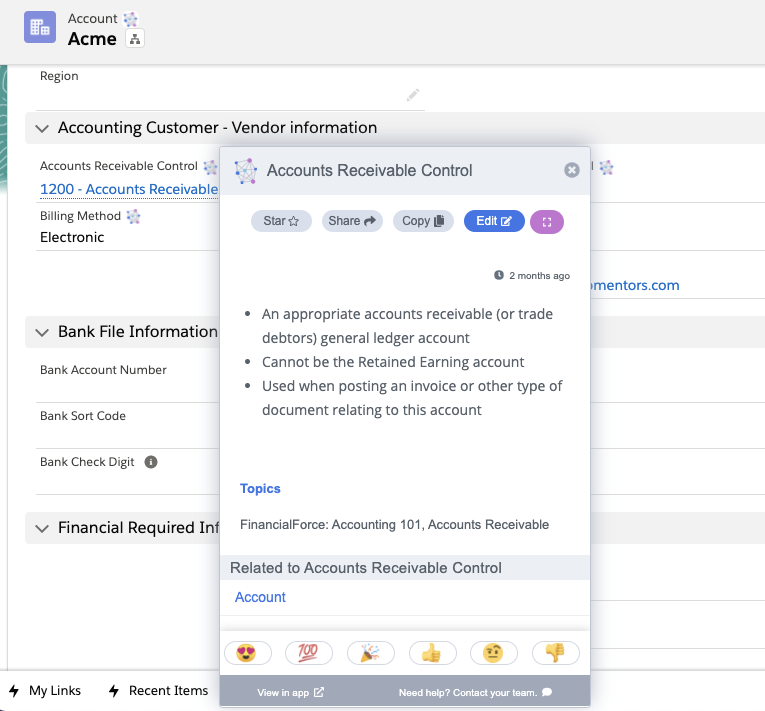
Task: Open My Links in utility bar
Action: 45,691
